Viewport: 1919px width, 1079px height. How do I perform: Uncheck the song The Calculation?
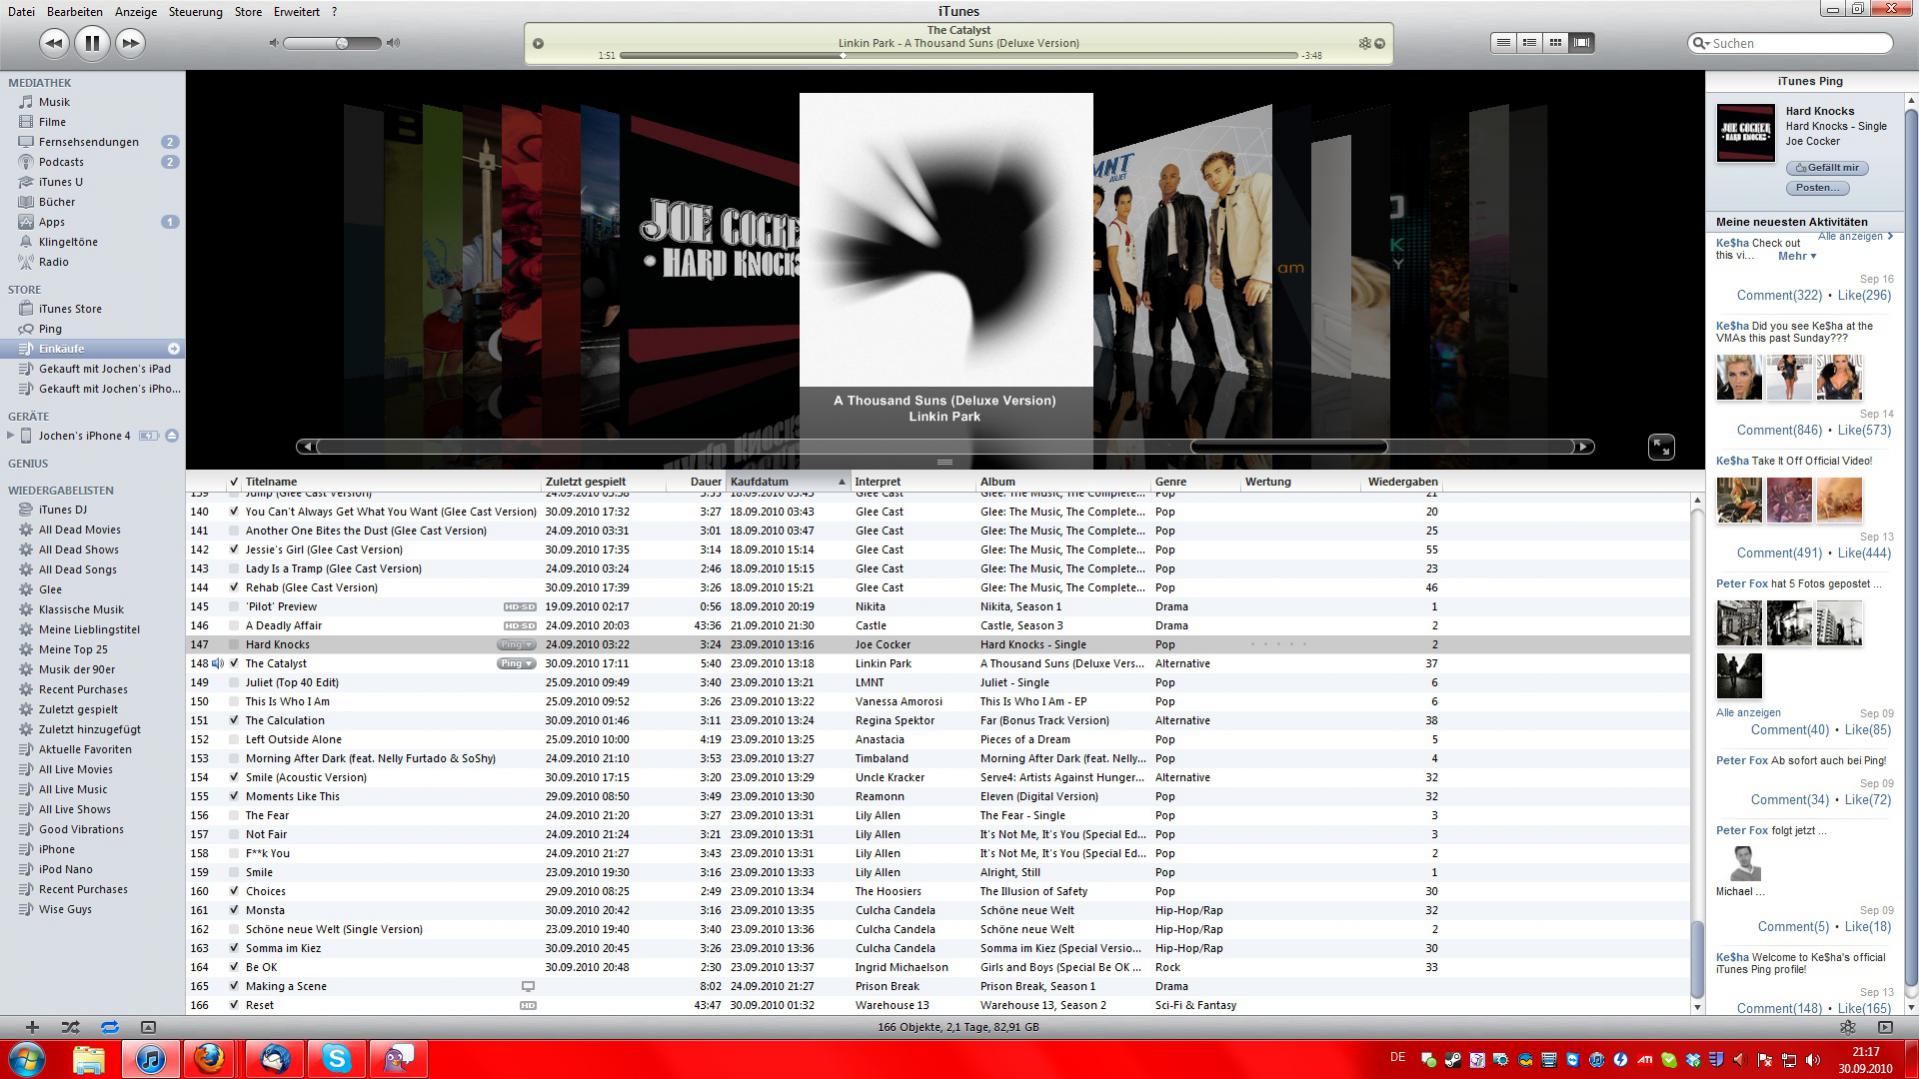[234, 721]
